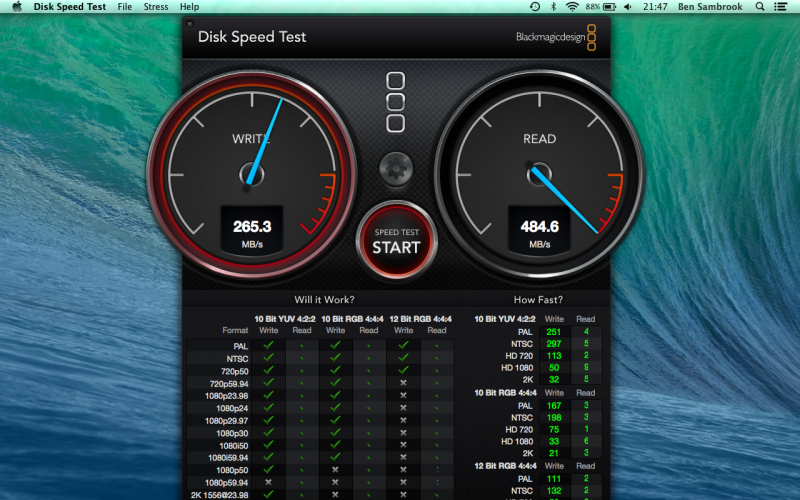This screenshot has height=500, width=800.
Task: Click 12 Bit RGB PAL write value 111
Action: pyautogui.click(x=554, y=479)
